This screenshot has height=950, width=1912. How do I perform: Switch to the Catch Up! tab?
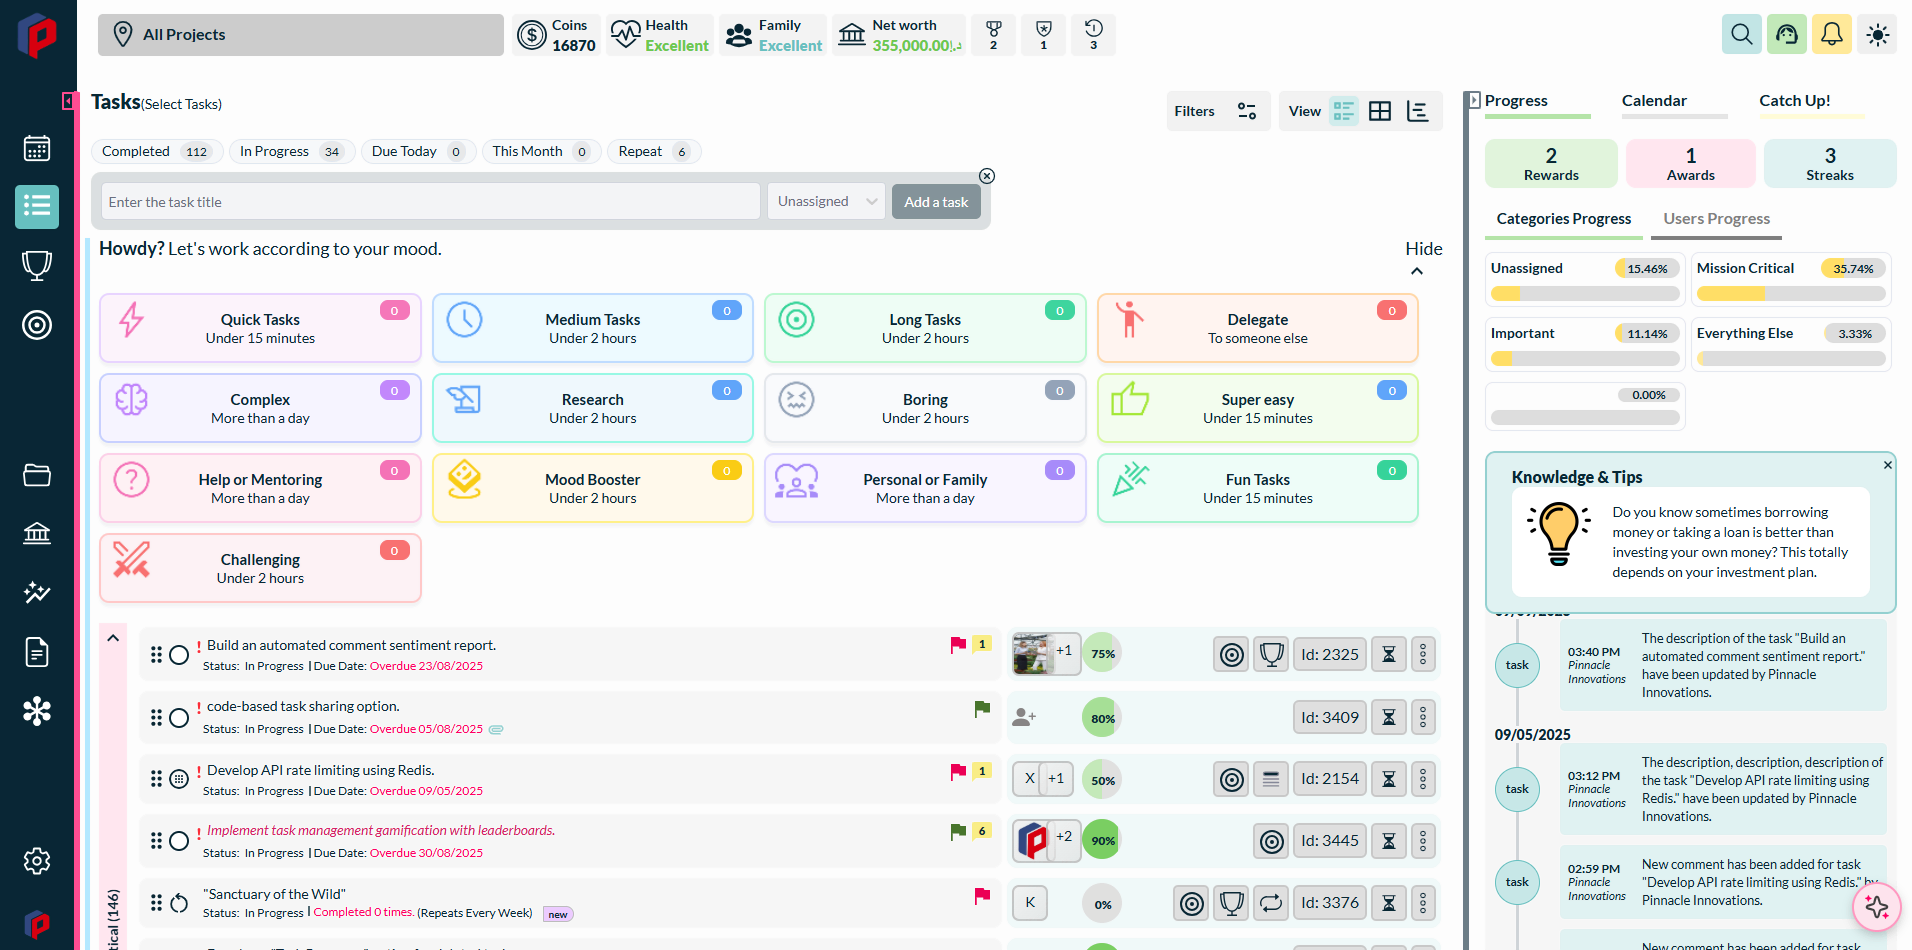(x=1795, y=101)
